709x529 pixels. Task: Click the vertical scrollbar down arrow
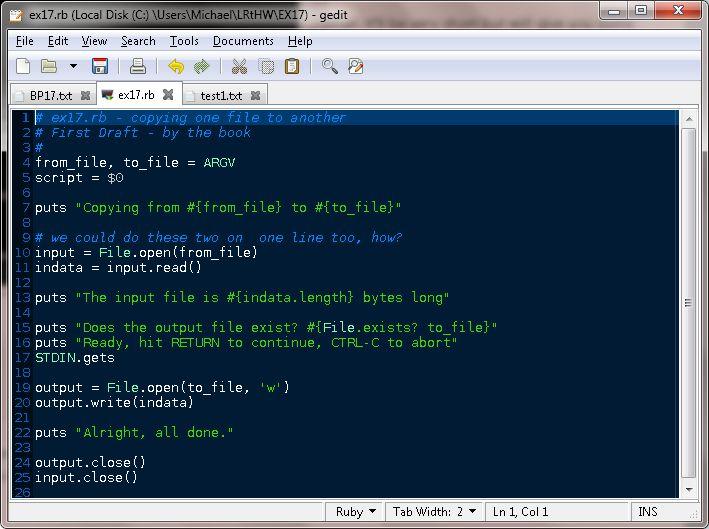[x=689, y=490]
